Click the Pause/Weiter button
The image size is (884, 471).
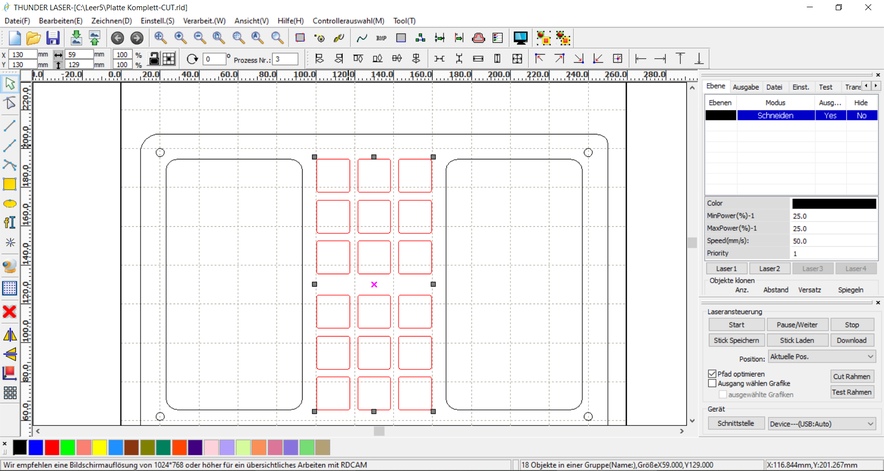[x=797, y=325]
